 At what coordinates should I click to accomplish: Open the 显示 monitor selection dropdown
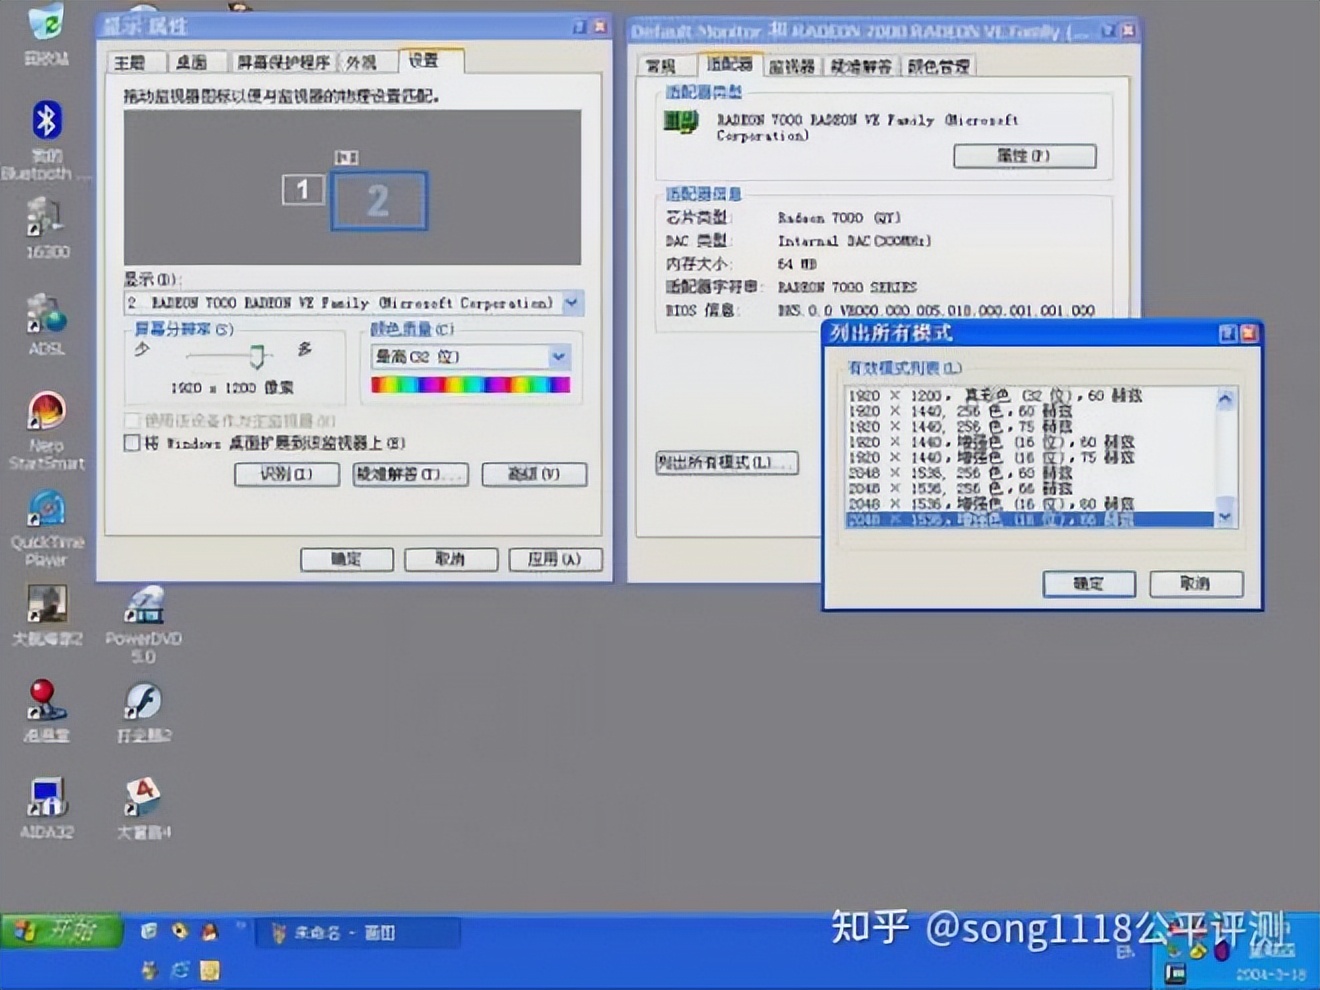point(571,302)
